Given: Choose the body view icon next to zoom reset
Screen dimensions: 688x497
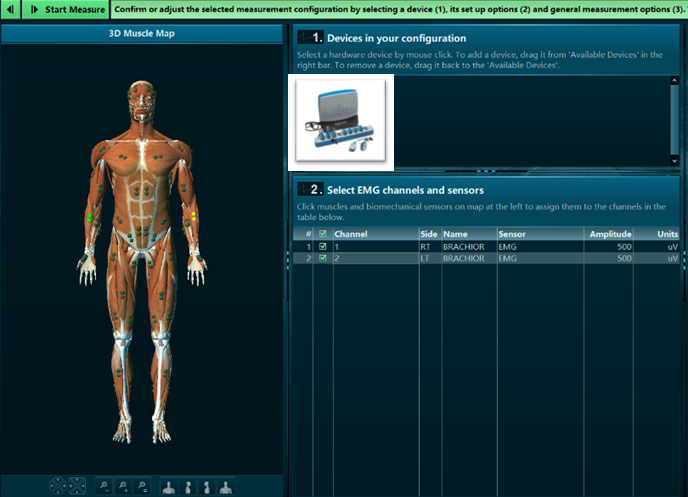Looking at the screenshot, I should [x=169, y=486].
